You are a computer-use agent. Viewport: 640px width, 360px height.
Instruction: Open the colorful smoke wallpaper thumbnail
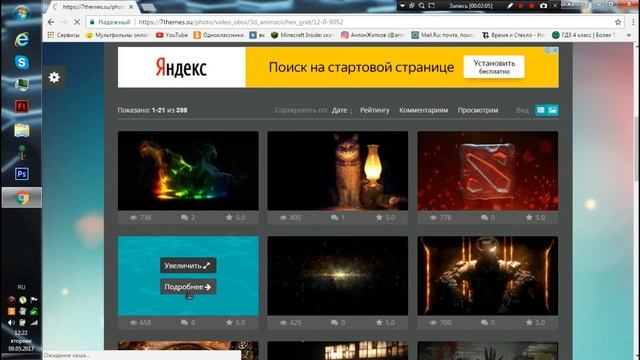click(x=188, y=171)
